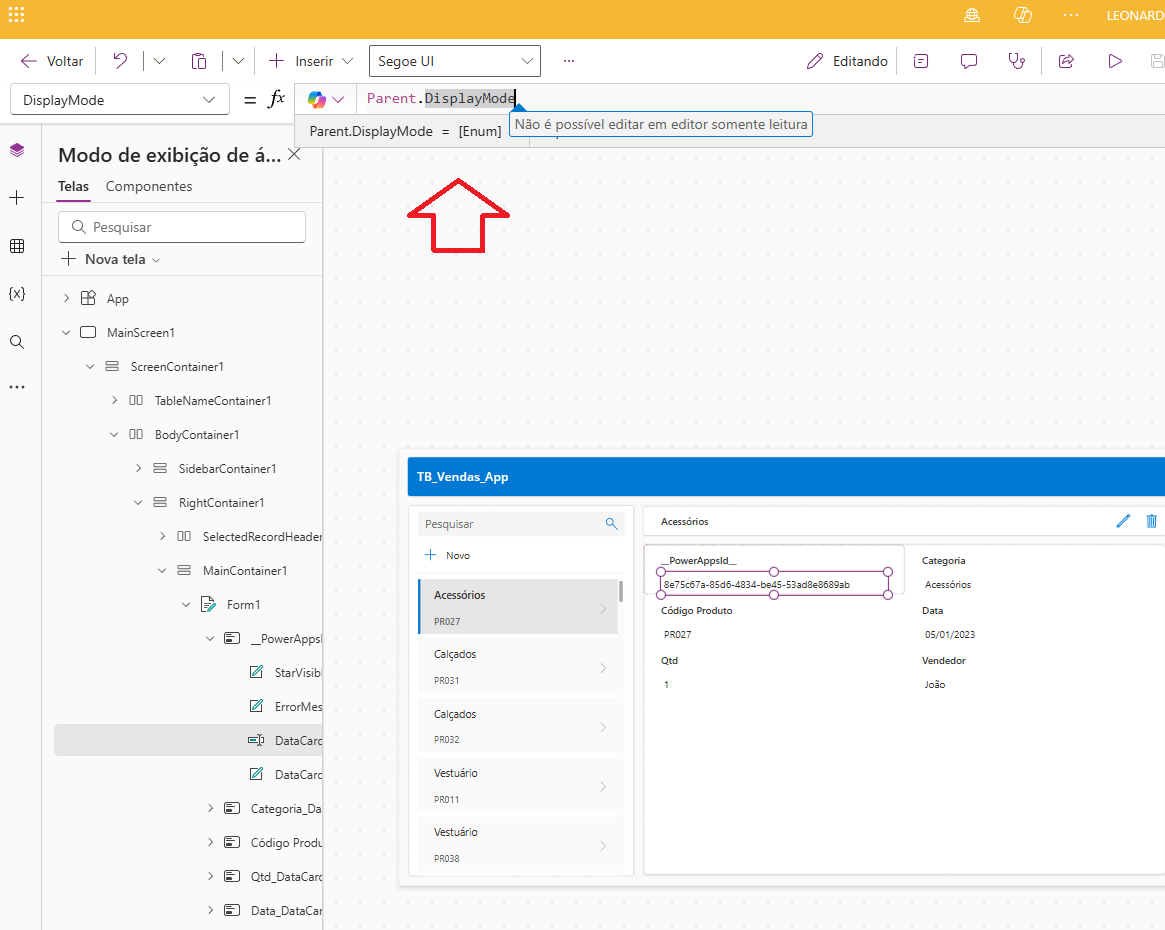Open the comments speech bubble icon
The image size is (1165, 930).
(x=969, y=61)
